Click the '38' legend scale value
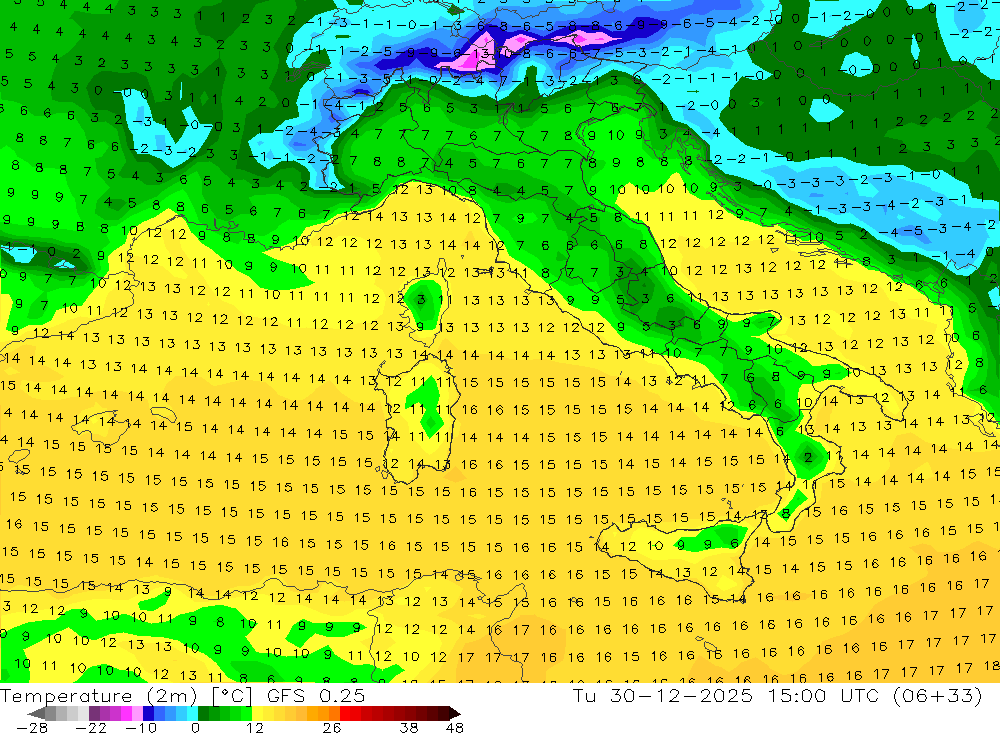 click(x=409, y=727)
